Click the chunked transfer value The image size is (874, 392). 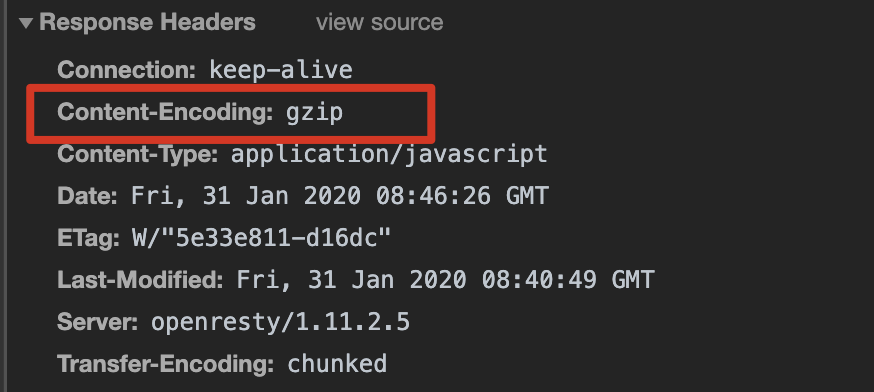point(337,364)
